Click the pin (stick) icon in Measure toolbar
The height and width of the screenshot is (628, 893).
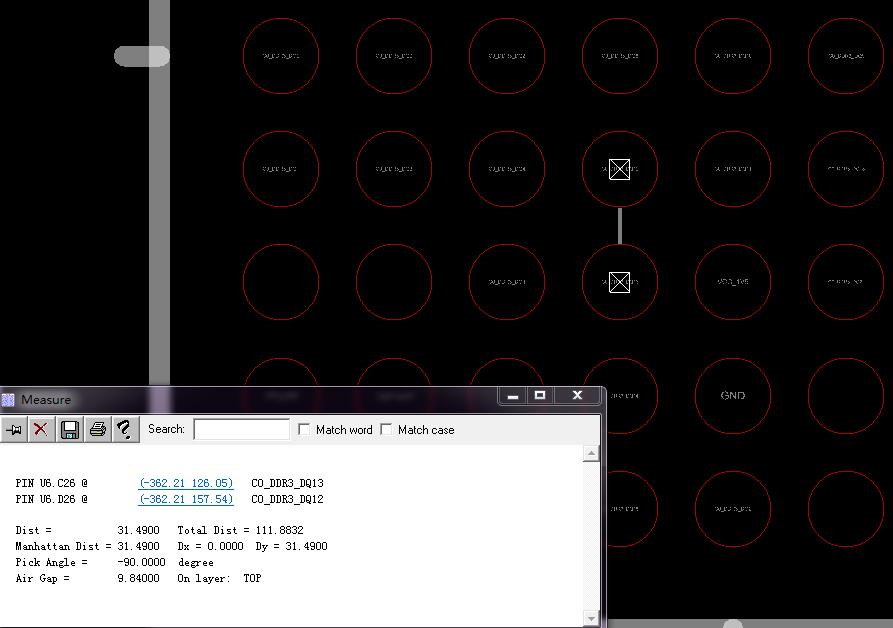[13, 429]
